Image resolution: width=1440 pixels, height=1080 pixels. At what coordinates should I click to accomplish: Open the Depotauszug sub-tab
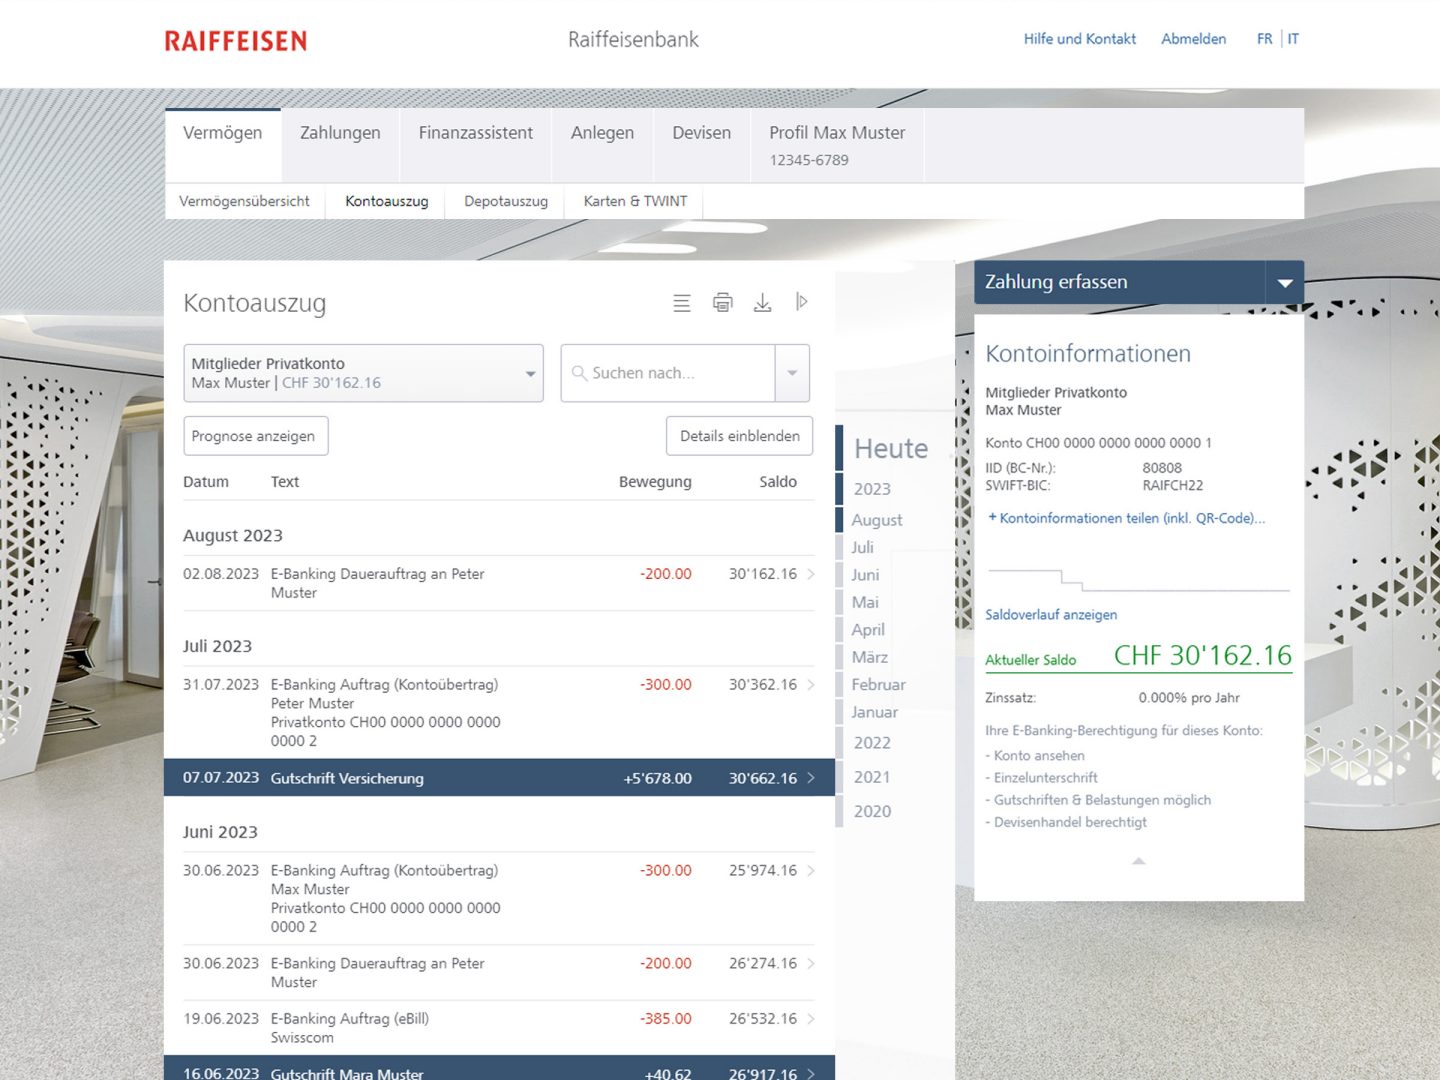click(x=506, y=201)
